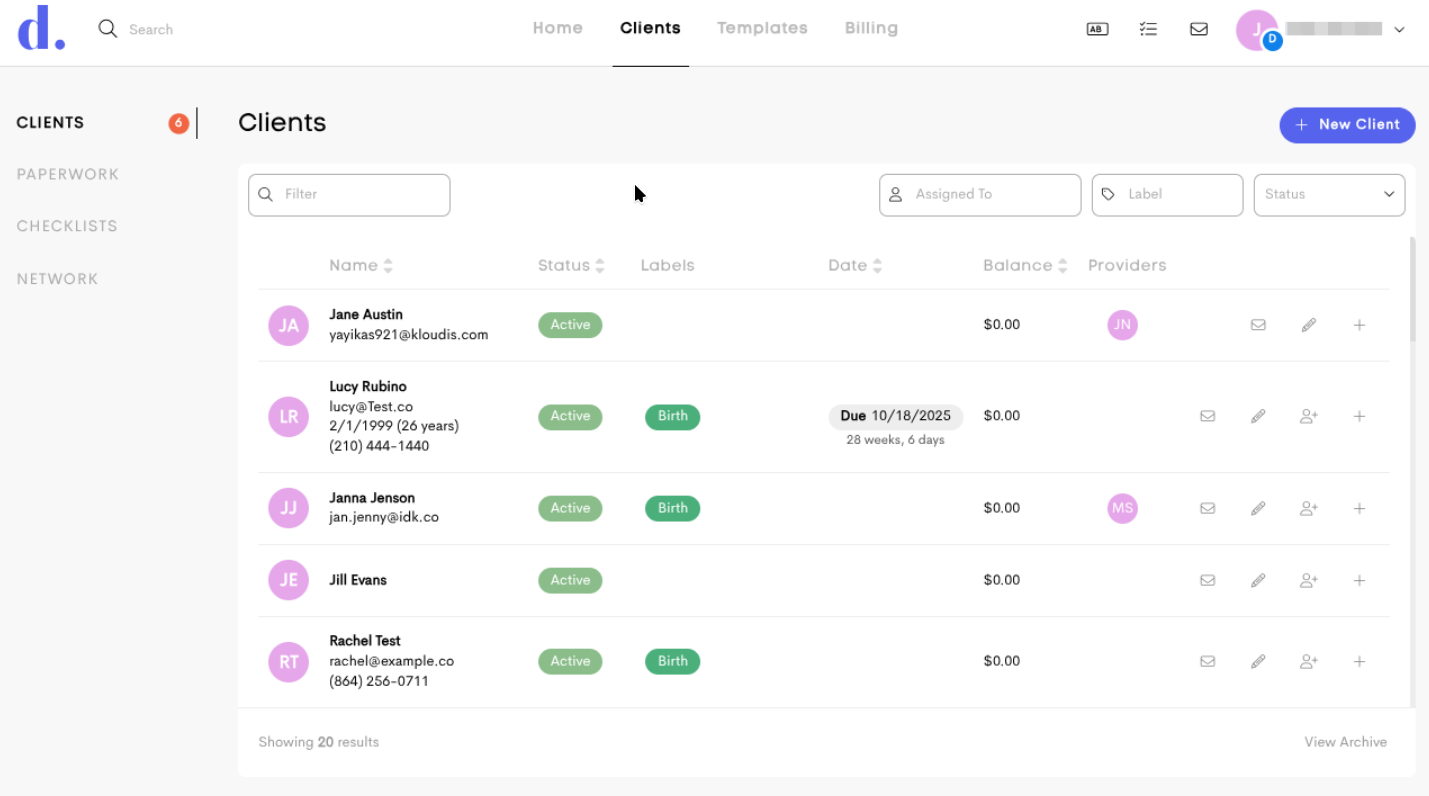Email Jill Evans via envelope icon
Image resolution: width=1429 pixels, height=796 pixels.
pos(1208,580)
